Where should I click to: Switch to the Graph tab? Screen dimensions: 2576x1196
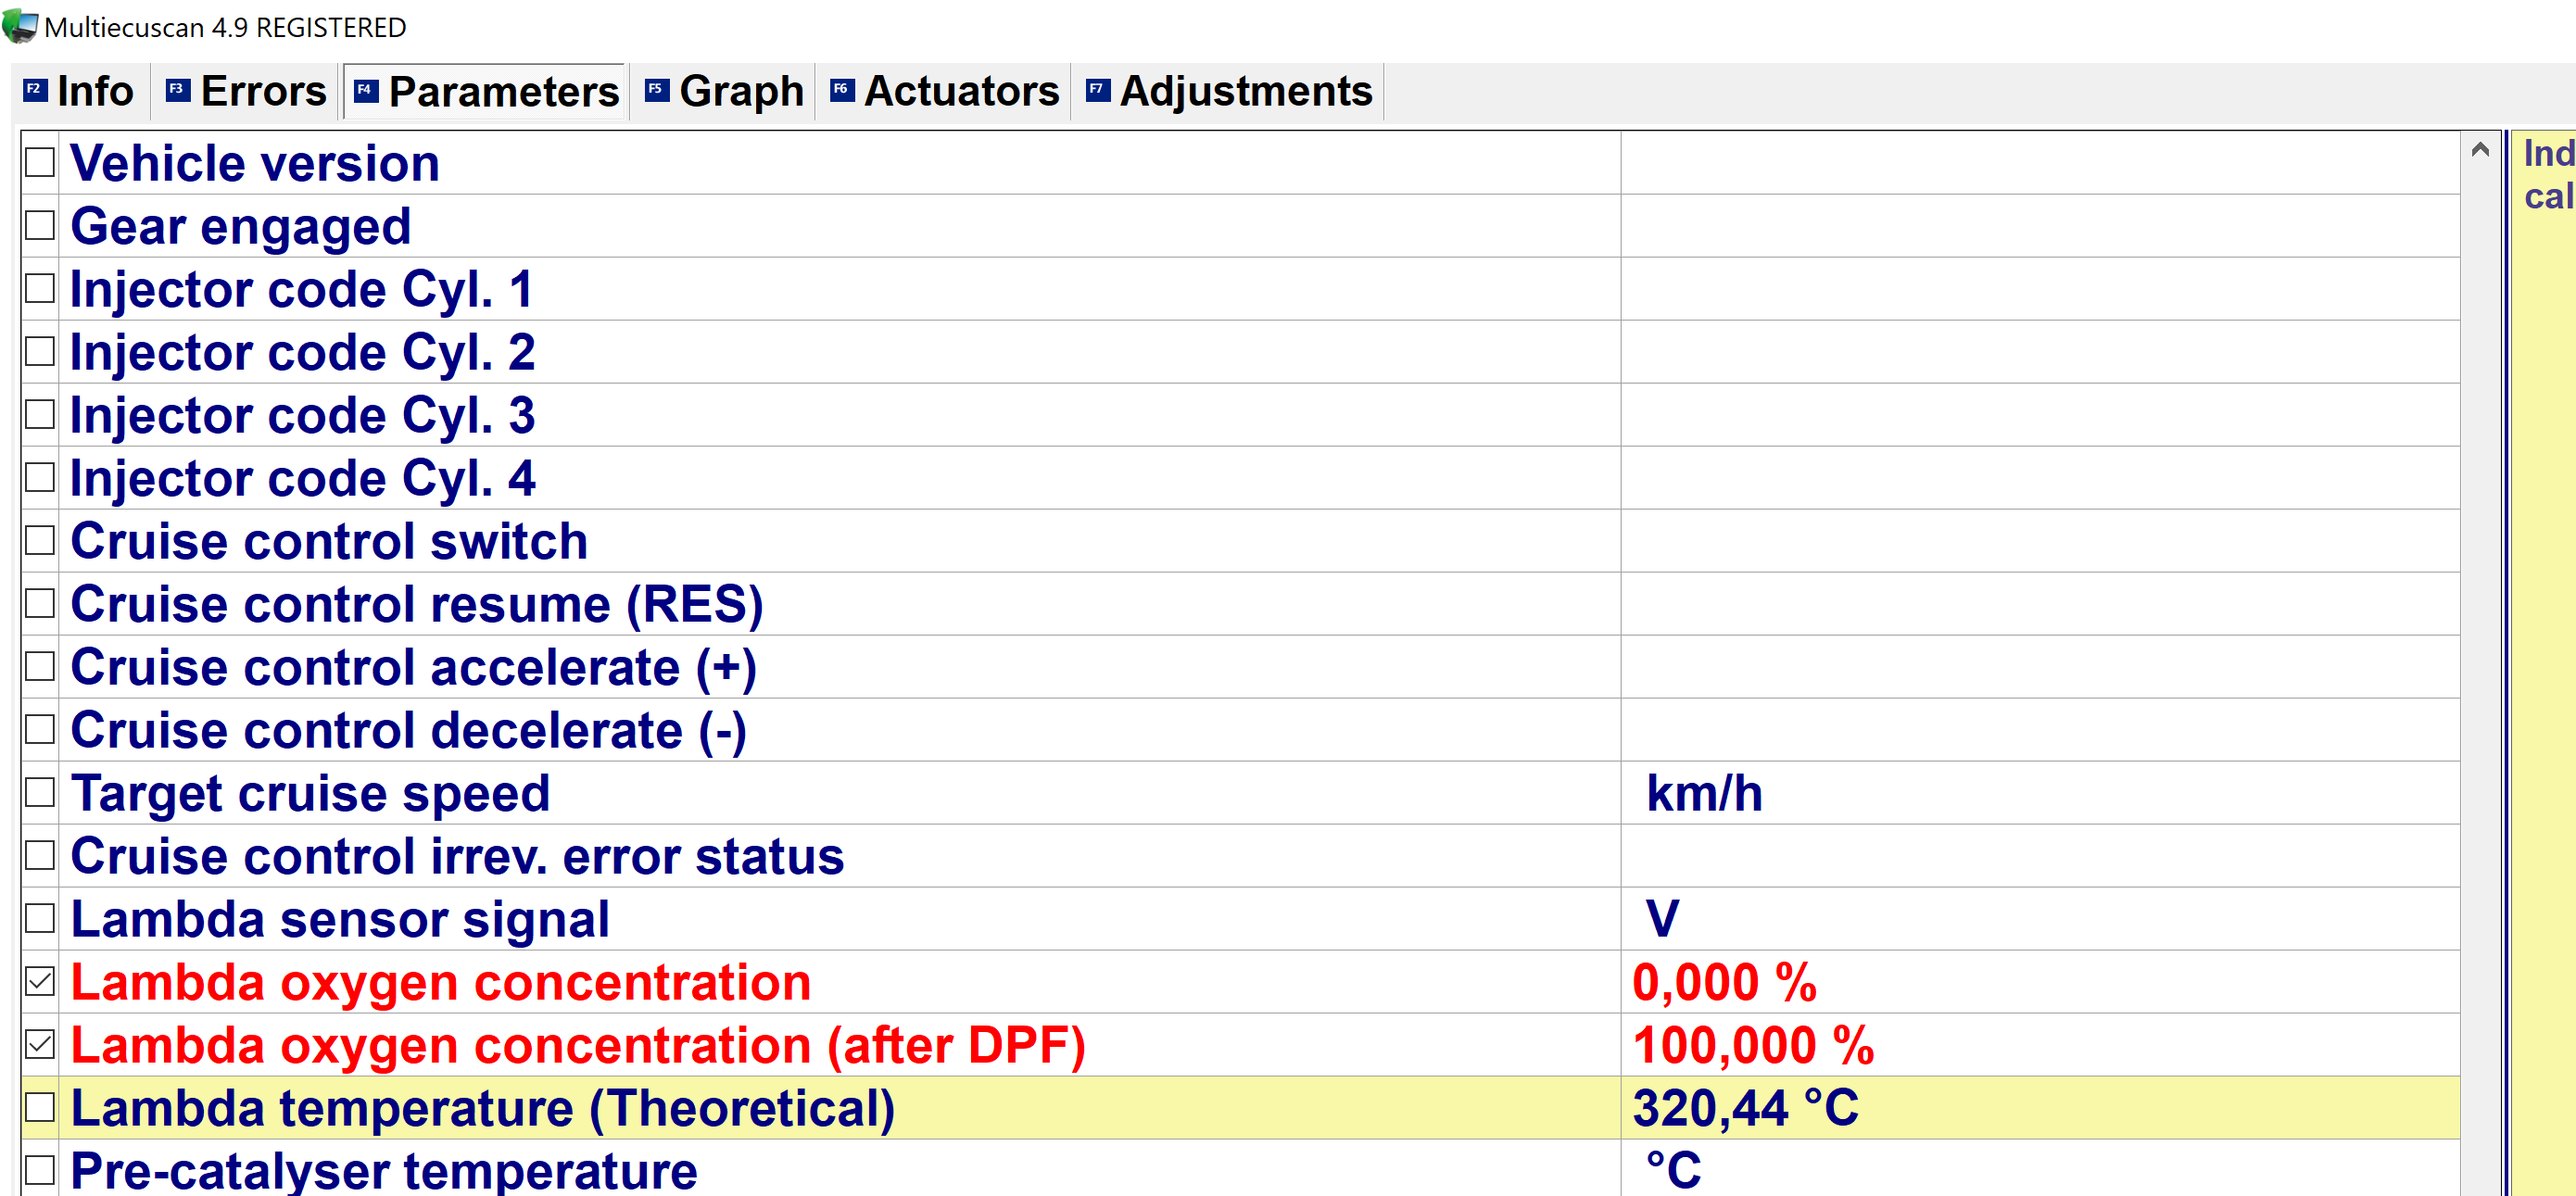point(740,91)
